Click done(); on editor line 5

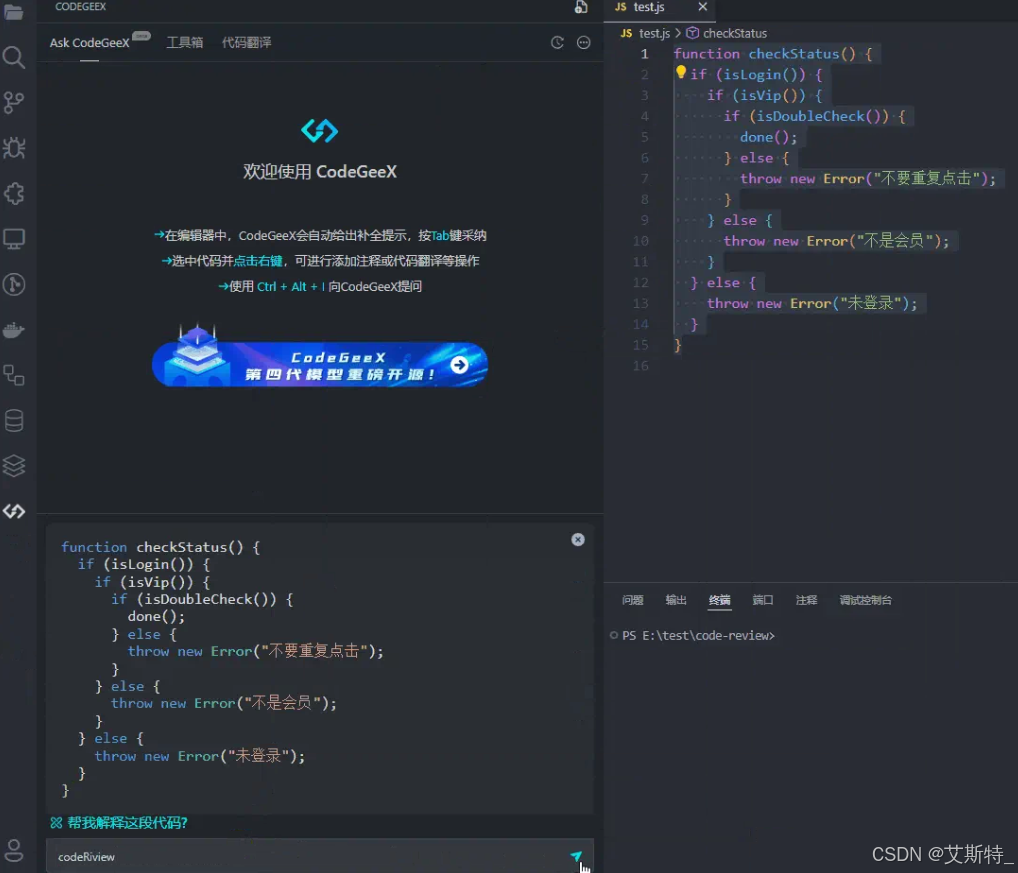(x=768, y=137)
